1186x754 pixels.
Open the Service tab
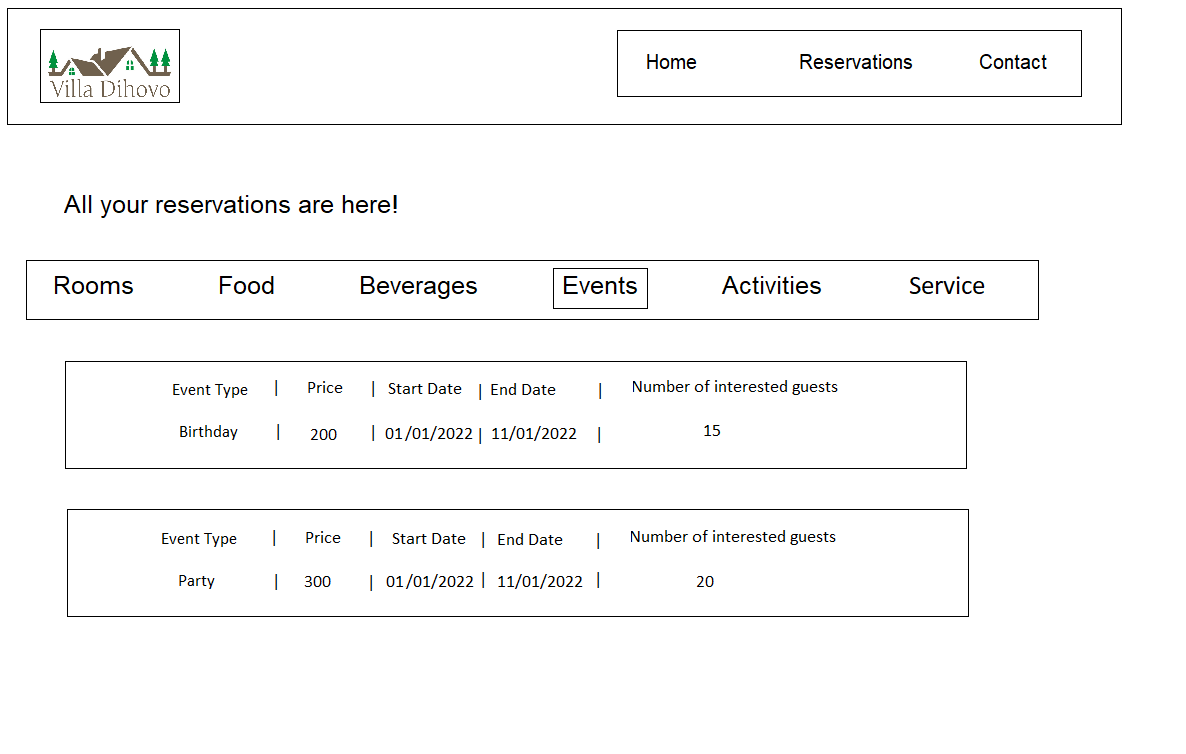coord(946,286)
